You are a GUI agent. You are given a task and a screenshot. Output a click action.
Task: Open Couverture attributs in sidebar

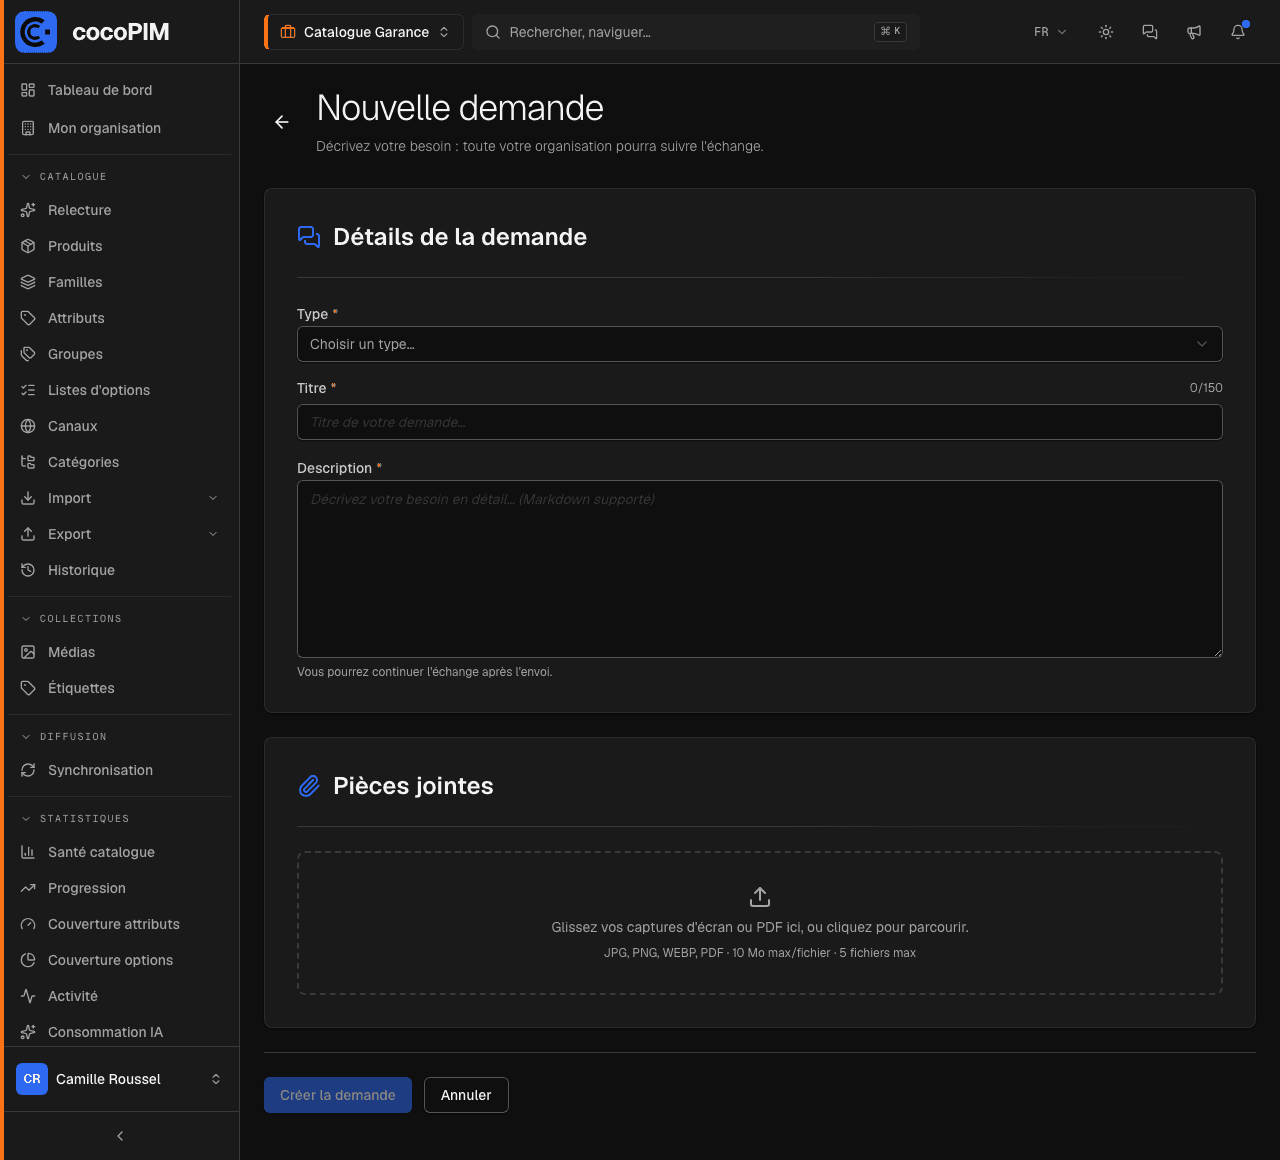(120, 924)
